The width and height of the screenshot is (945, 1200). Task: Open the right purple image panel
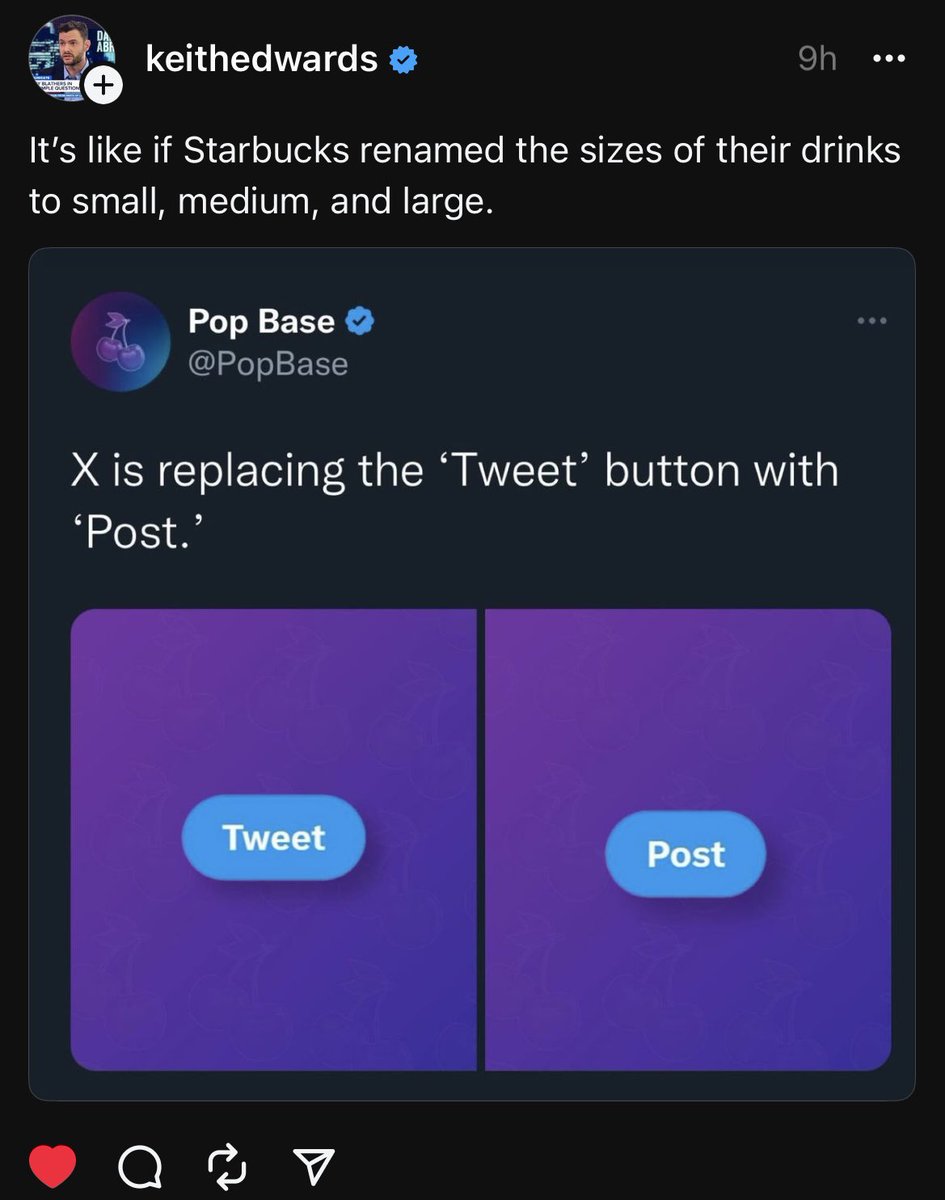pyautogui.click(x=688, y=840)
